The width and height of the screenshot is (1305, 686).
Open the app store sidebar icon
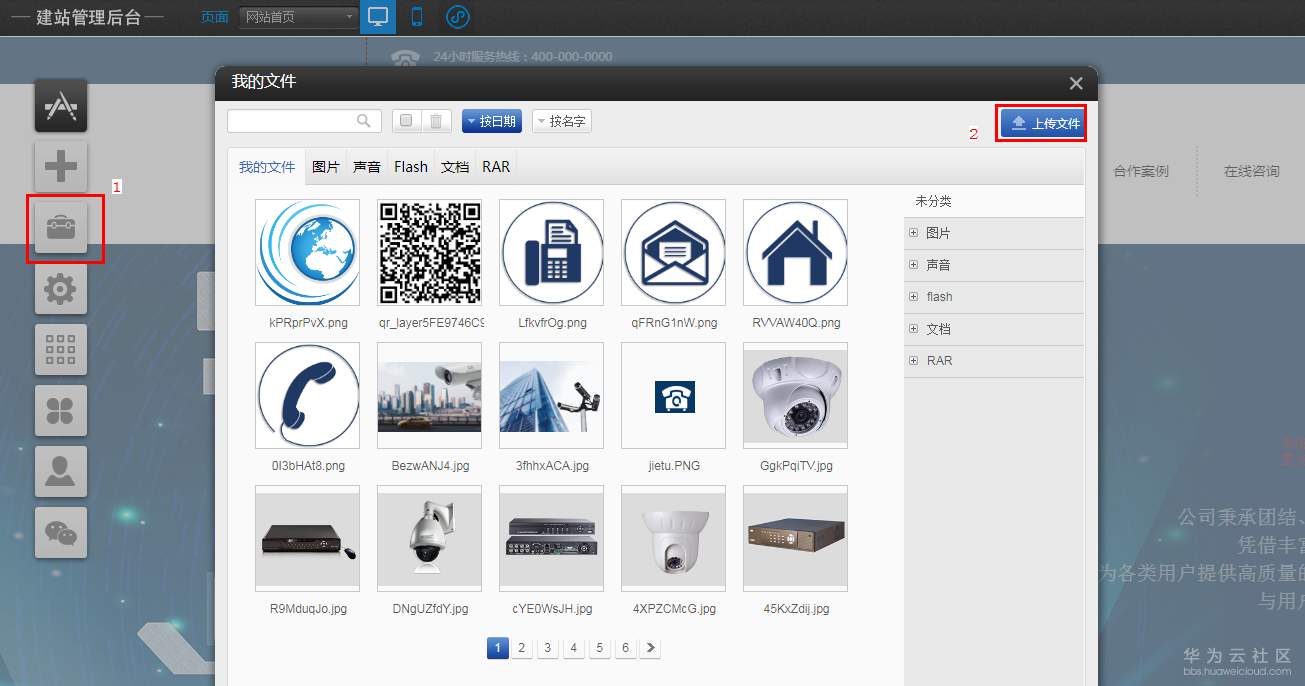61,106
